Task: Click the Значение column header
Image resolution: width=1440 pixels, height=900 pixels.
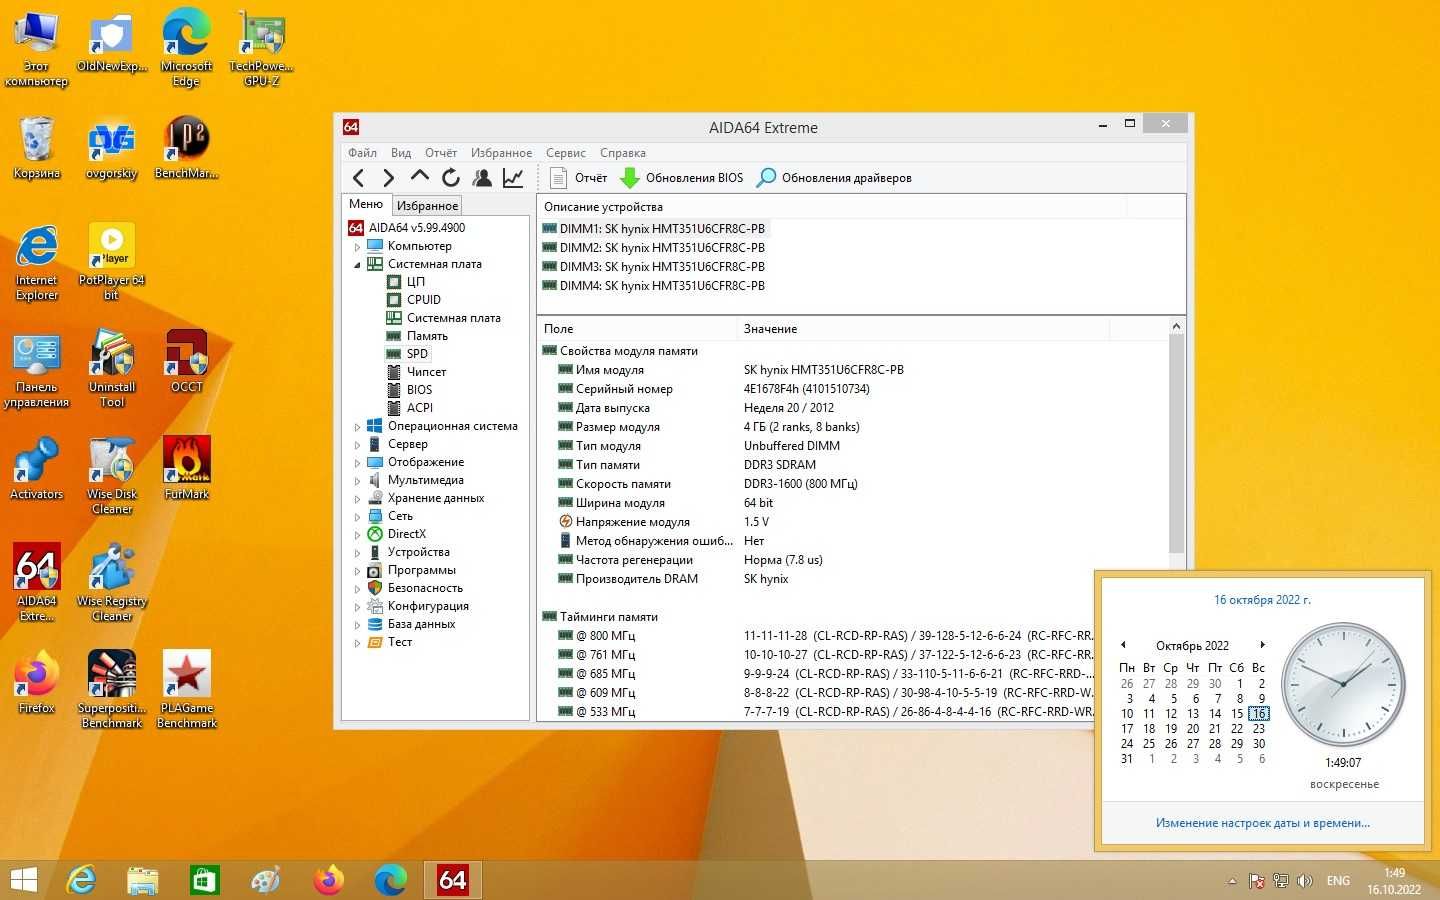Action: [923, 329]
